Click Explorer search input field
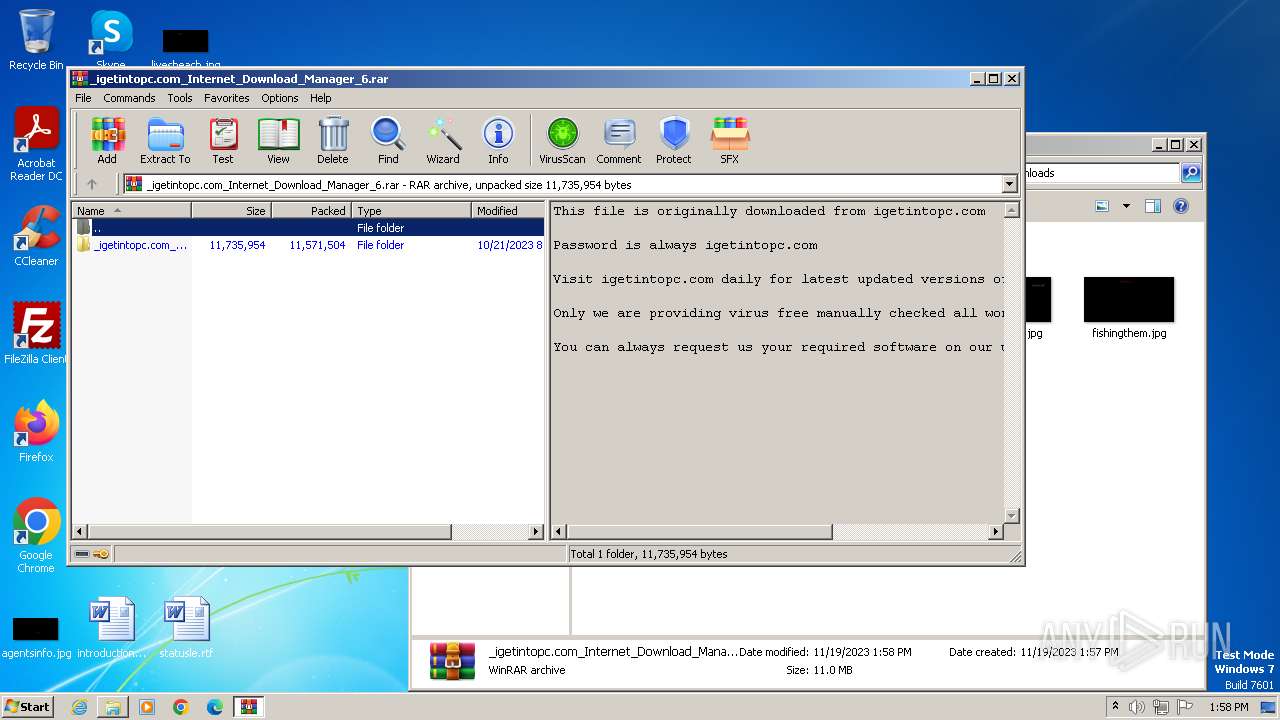Viewport: 1280px width, 720px height. 1102,173
